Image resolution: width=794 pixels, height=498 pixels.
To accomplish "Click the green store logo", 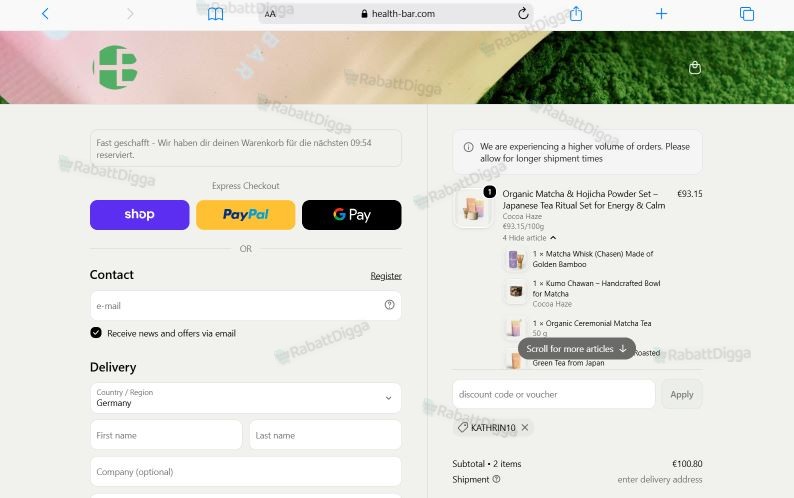I will pos(116,67).
